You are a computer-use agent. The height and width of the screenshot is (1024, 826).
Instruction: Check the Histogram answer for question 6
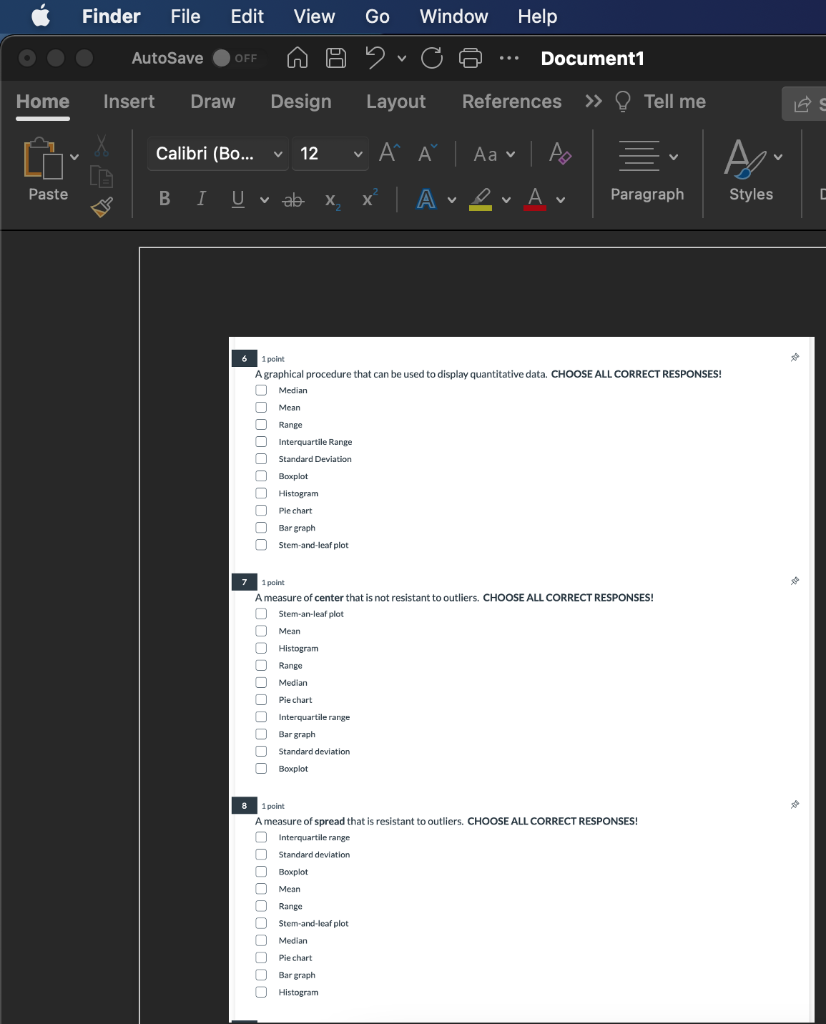click(x=261, y=493)
